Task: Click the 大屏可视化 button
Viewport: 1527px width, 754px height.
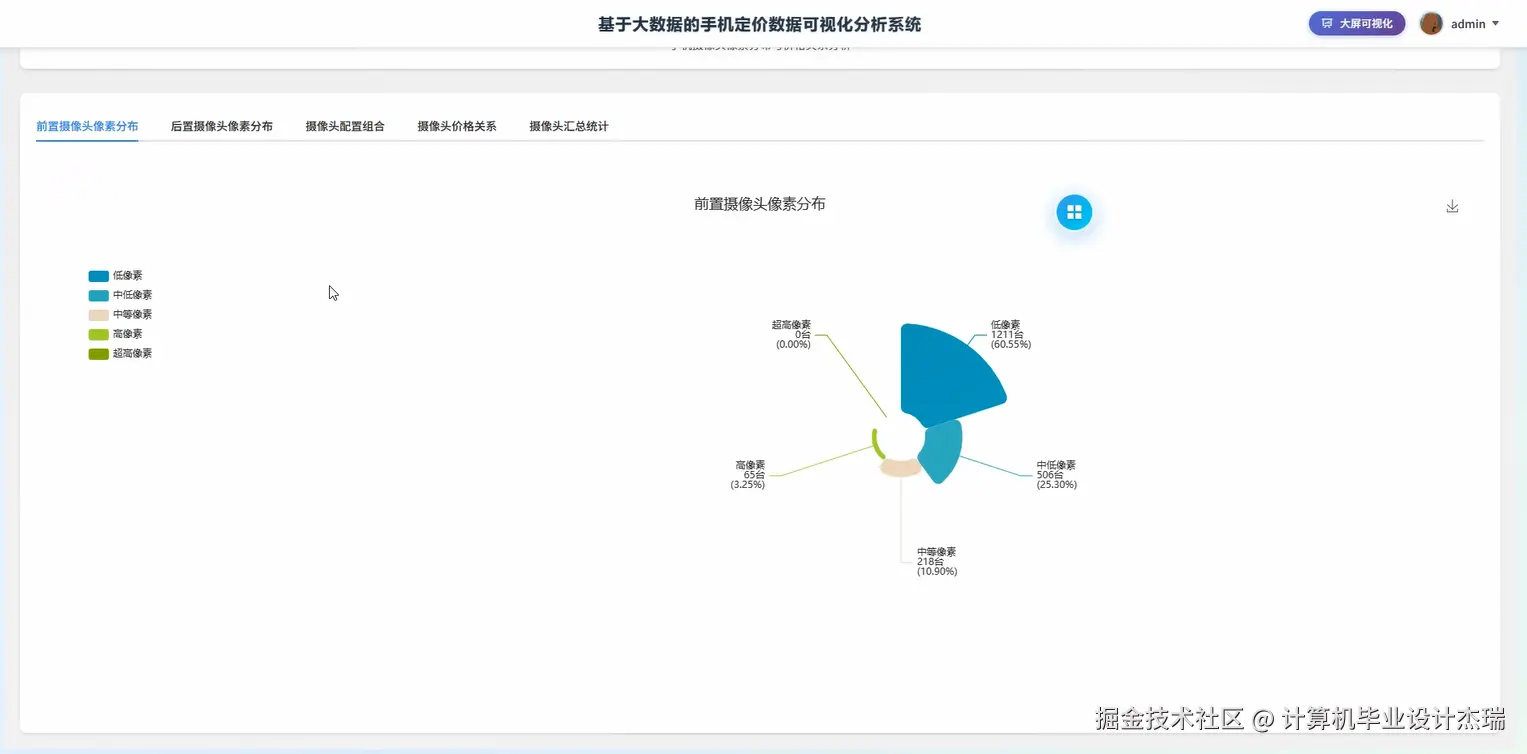Action: 1356,22
